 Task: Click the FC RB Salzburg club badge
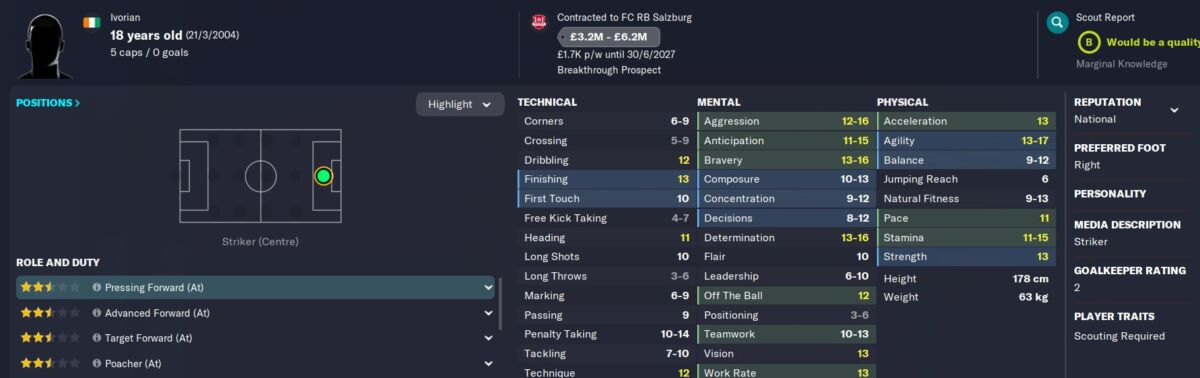tap(539, 21)
